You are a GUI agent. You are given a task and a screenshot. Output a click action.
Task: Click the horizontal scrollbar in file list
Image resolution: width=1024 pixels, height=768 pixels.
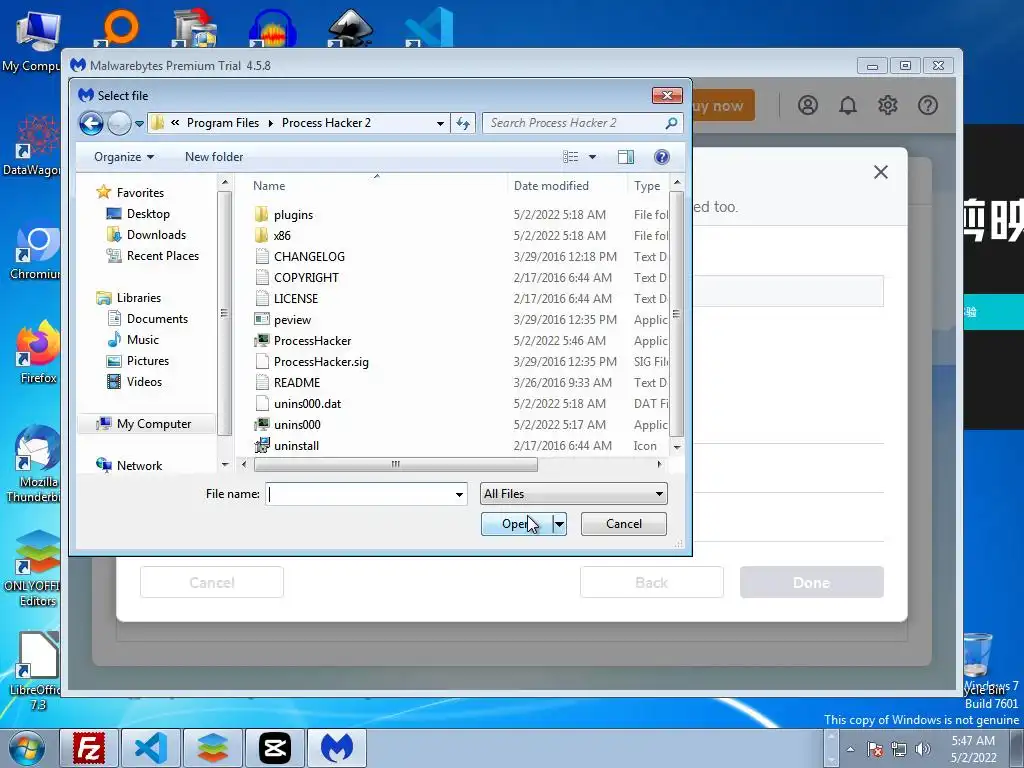pos(395,464)
